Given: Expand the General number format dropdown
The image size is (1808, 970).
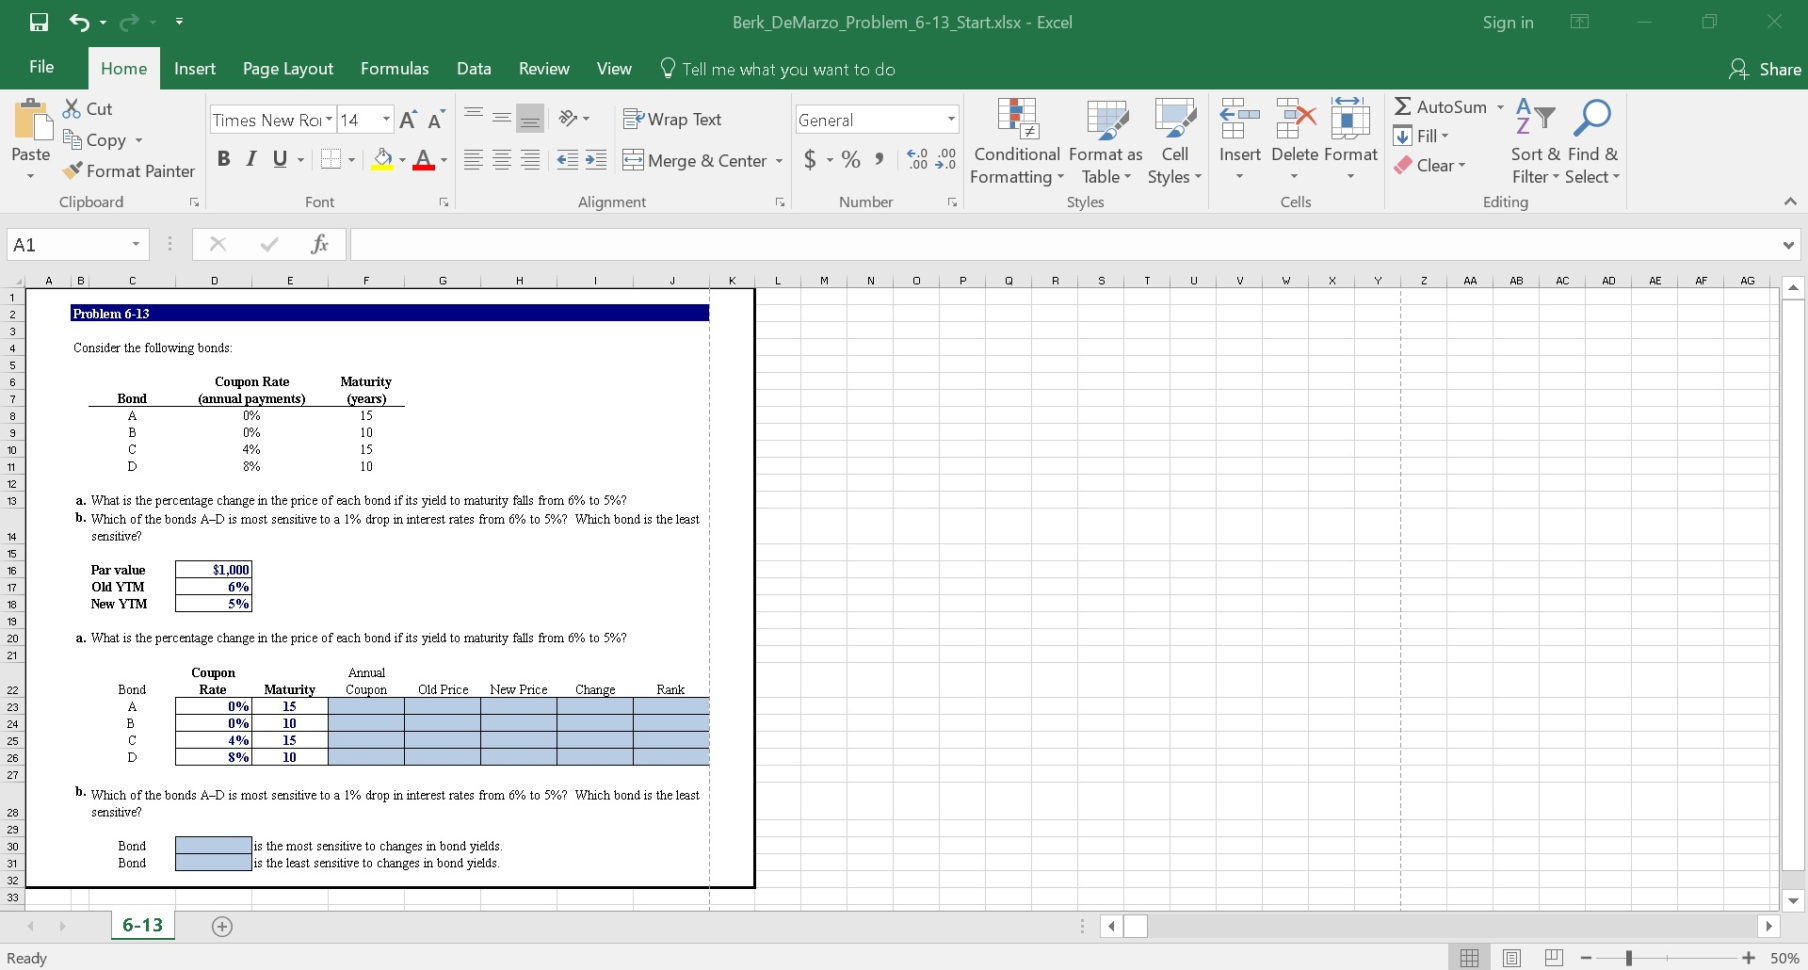Looking at the screenshot, I should tap(951, 120).
